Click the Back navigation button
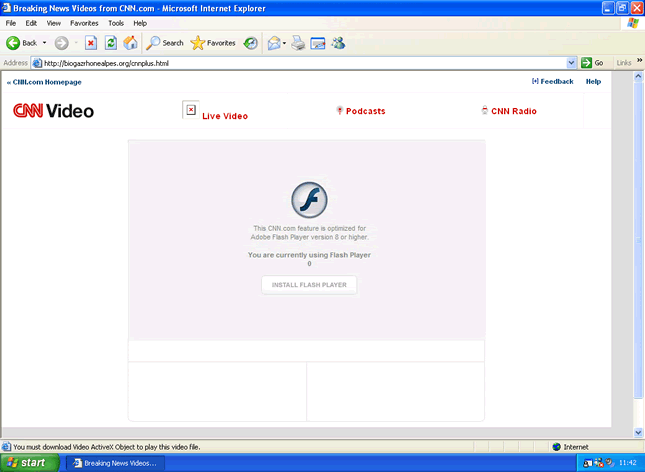 click(x=22, y=43)
